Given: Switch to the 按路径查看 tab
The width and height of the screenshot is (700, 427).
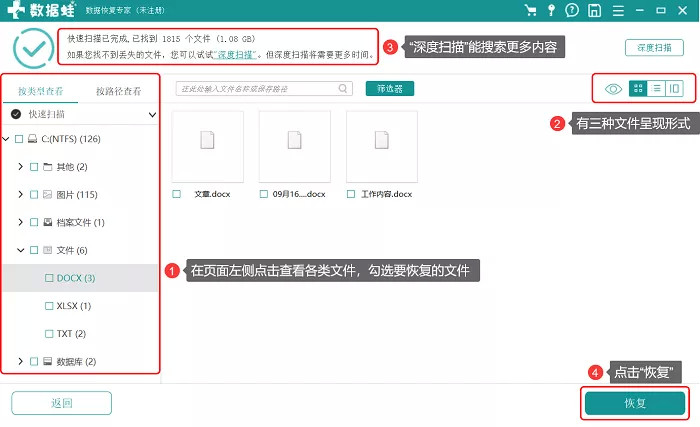Looking at the screenshot, I should point(118,91).
